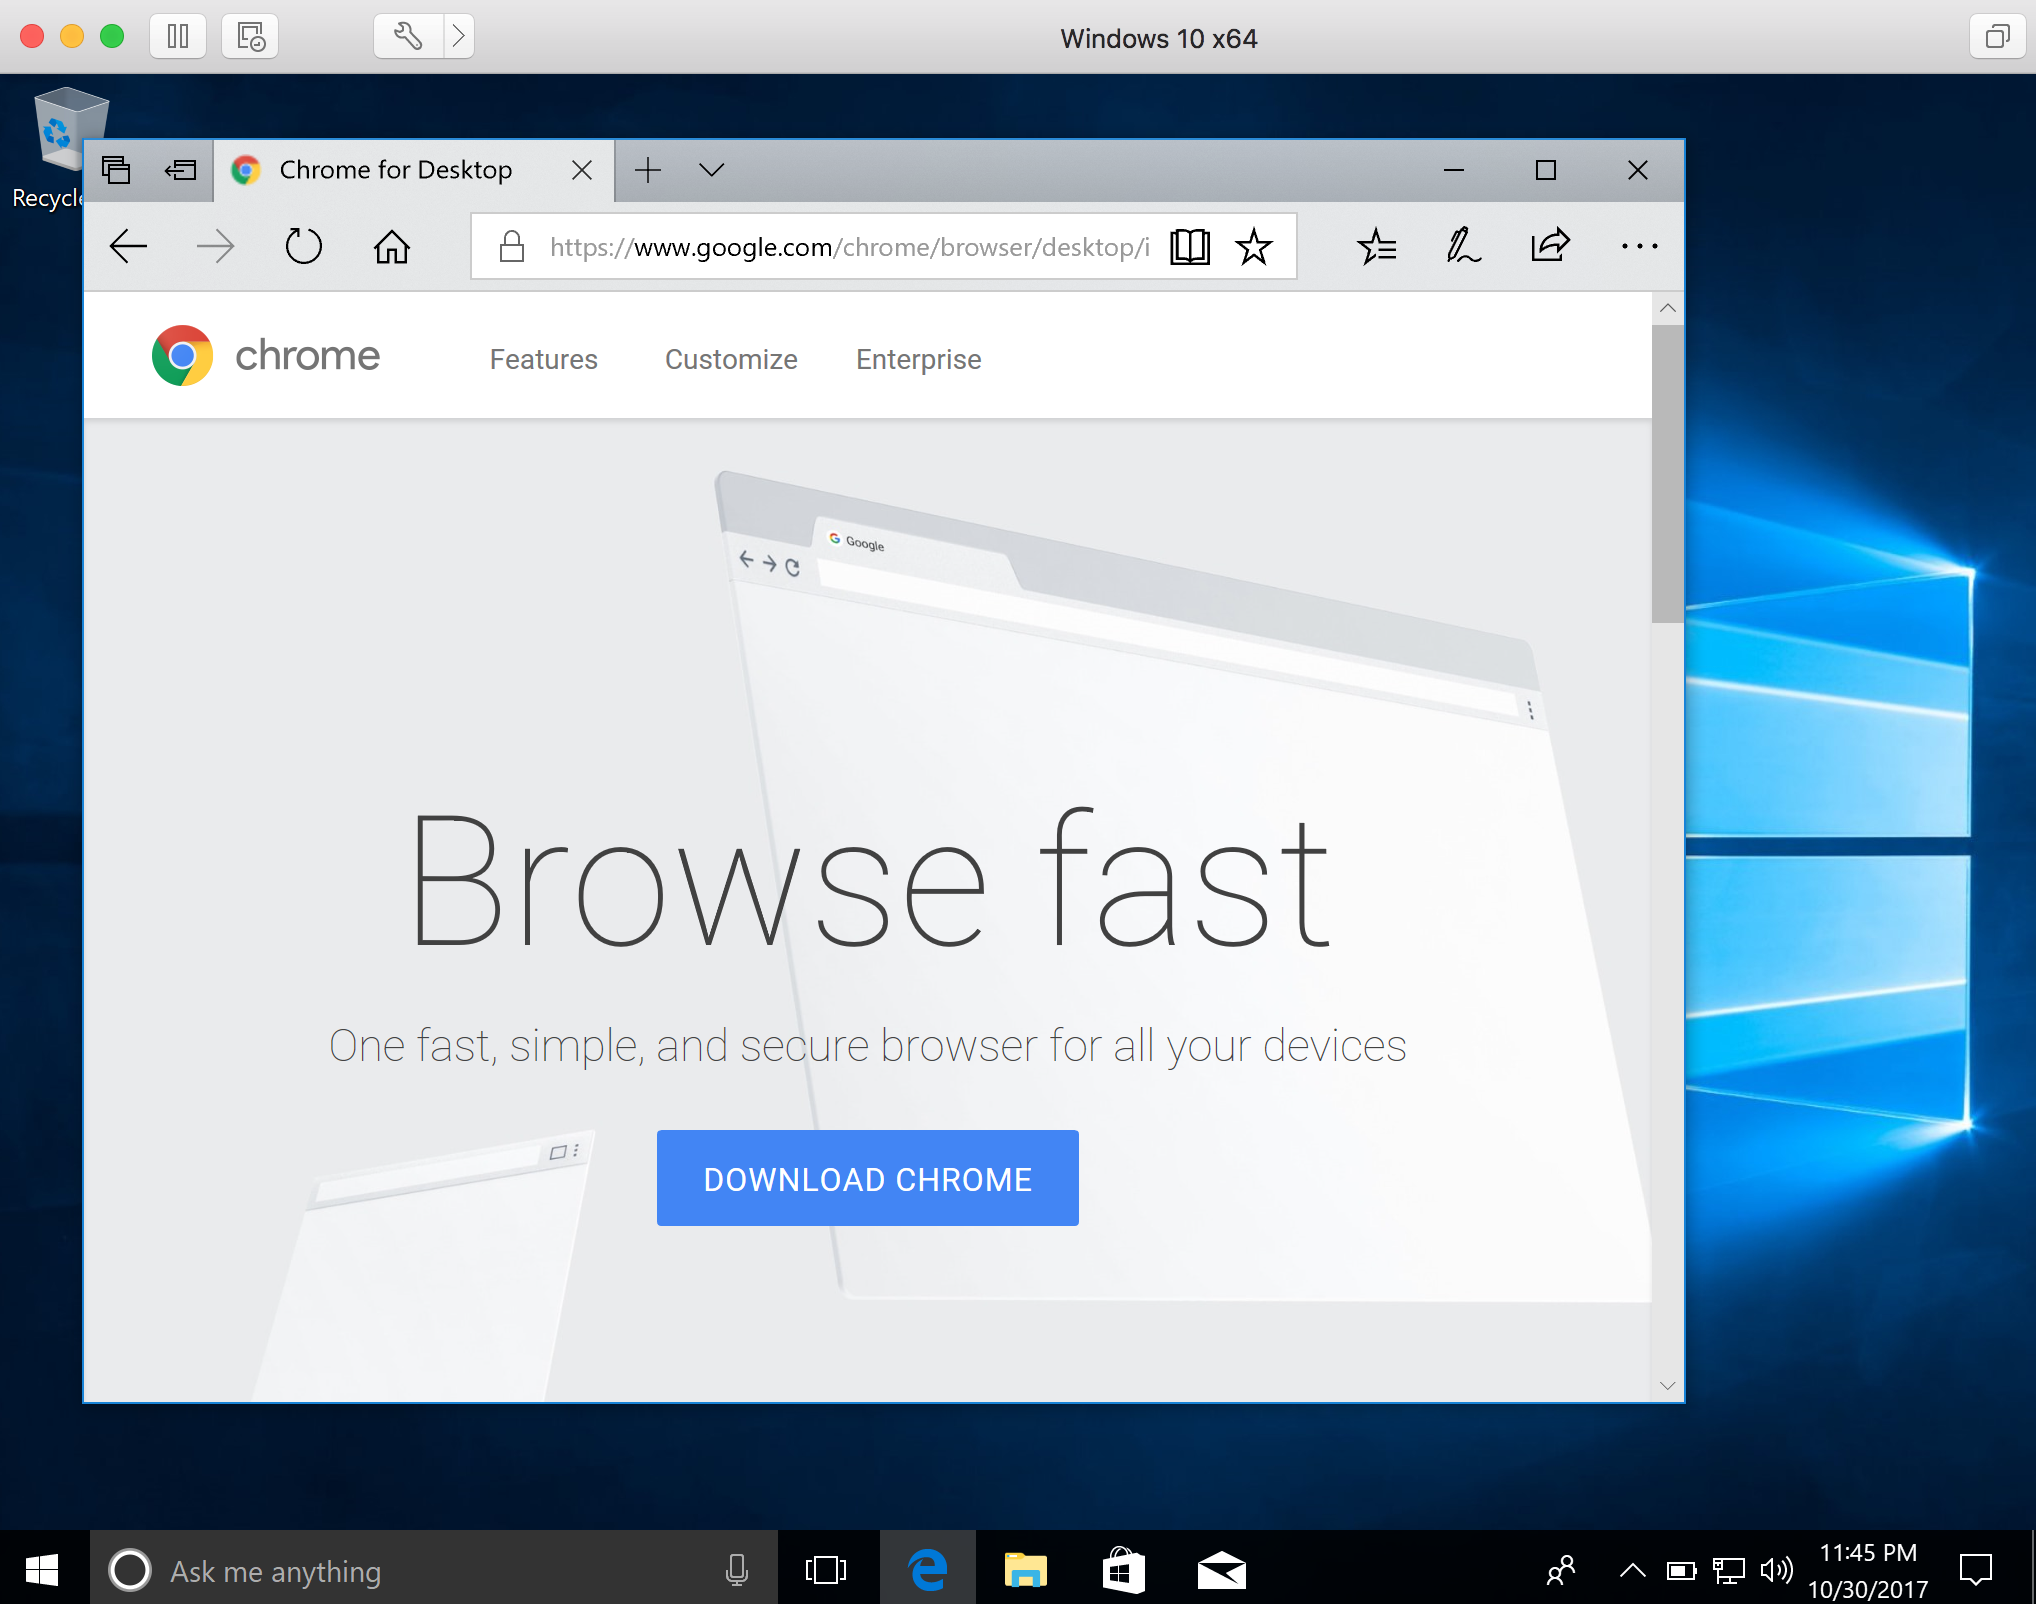Open the Features nav link
The width and height of the screenshot is (2036, 1604).
coord(543,359)
